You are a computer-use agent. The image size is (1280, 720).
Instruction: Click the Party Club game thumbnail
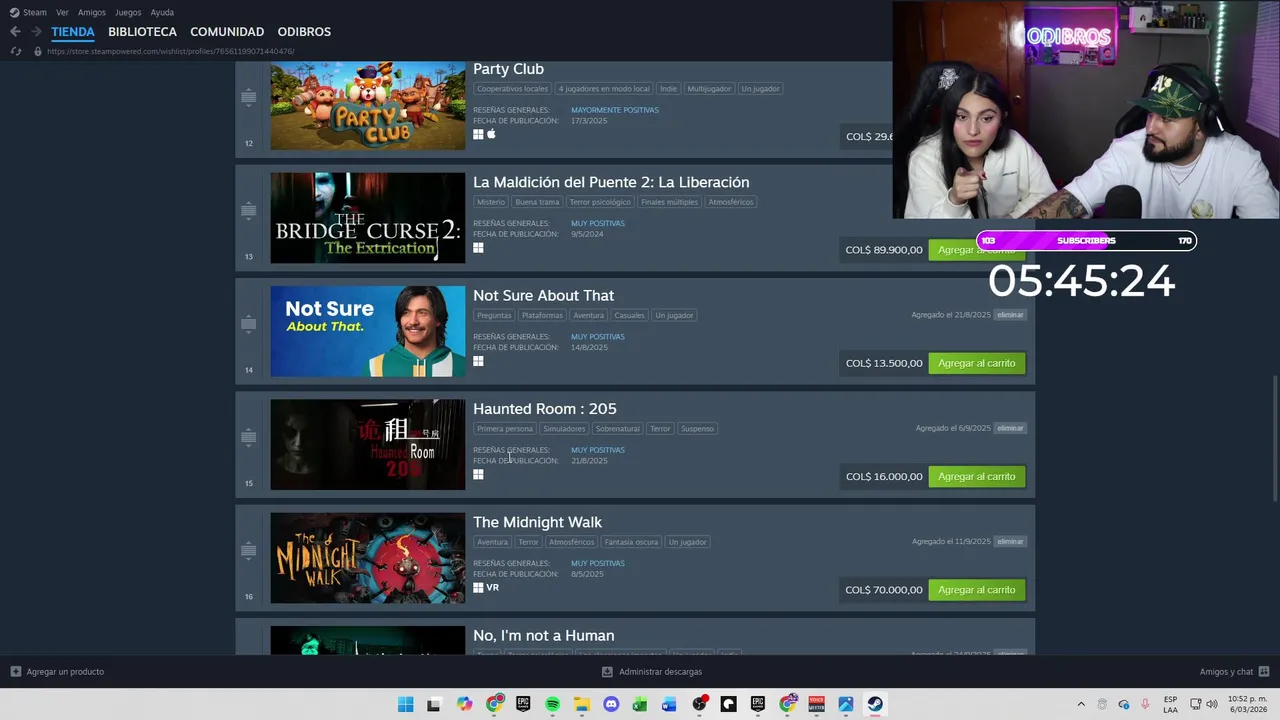pyautogui.click(x=368, y=106)
